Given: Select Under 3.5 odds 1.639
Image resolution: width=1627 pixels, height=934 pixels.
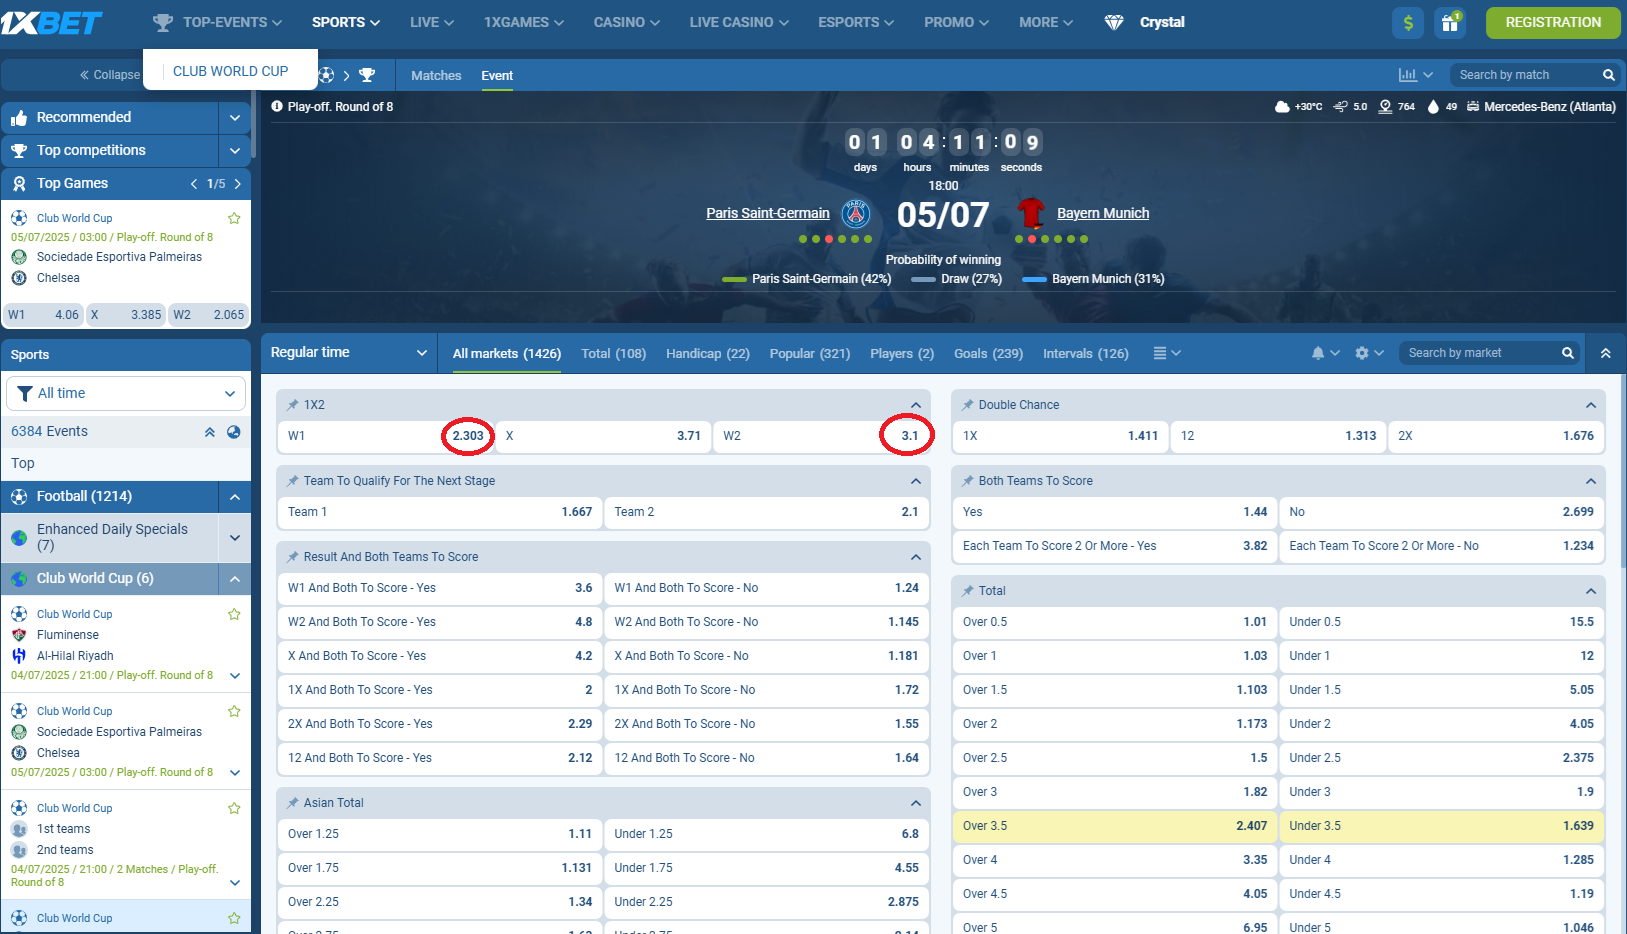Looking at the screenshot, I should coord(1442,826).
